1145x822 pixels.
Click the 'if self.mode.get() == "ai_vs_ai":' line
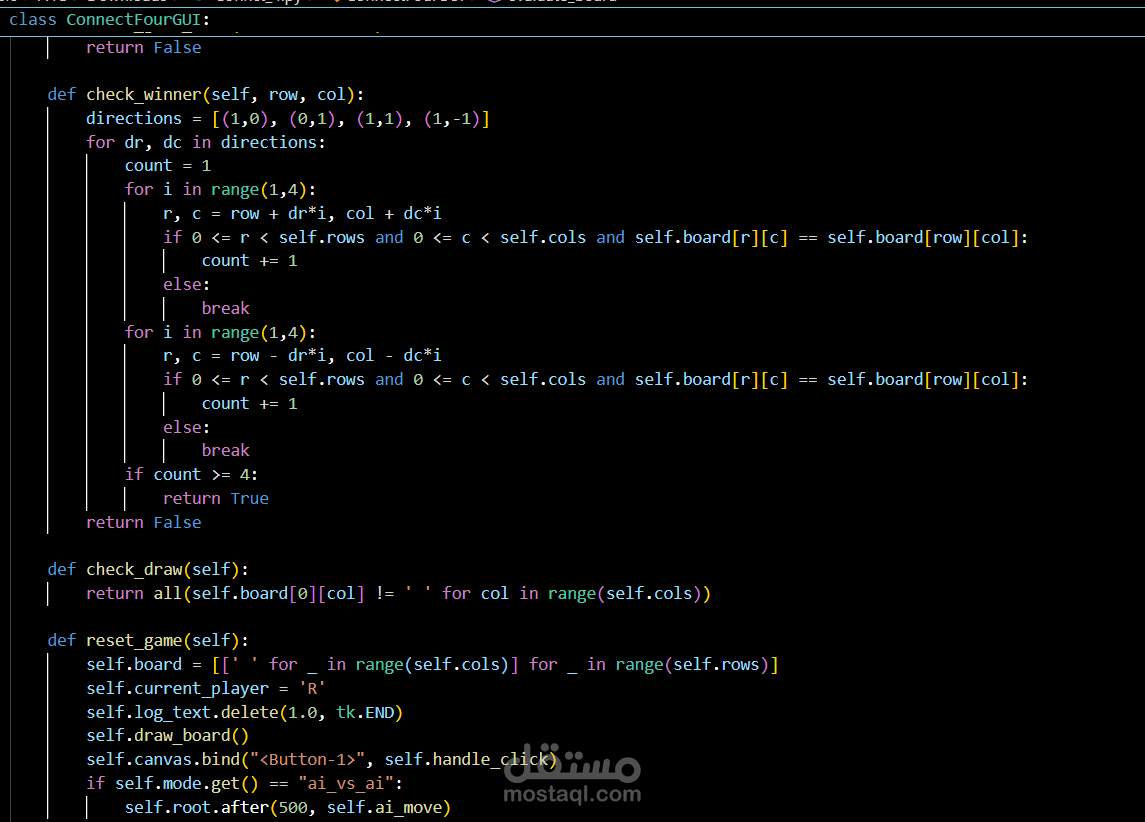click(x=245, y=783)
